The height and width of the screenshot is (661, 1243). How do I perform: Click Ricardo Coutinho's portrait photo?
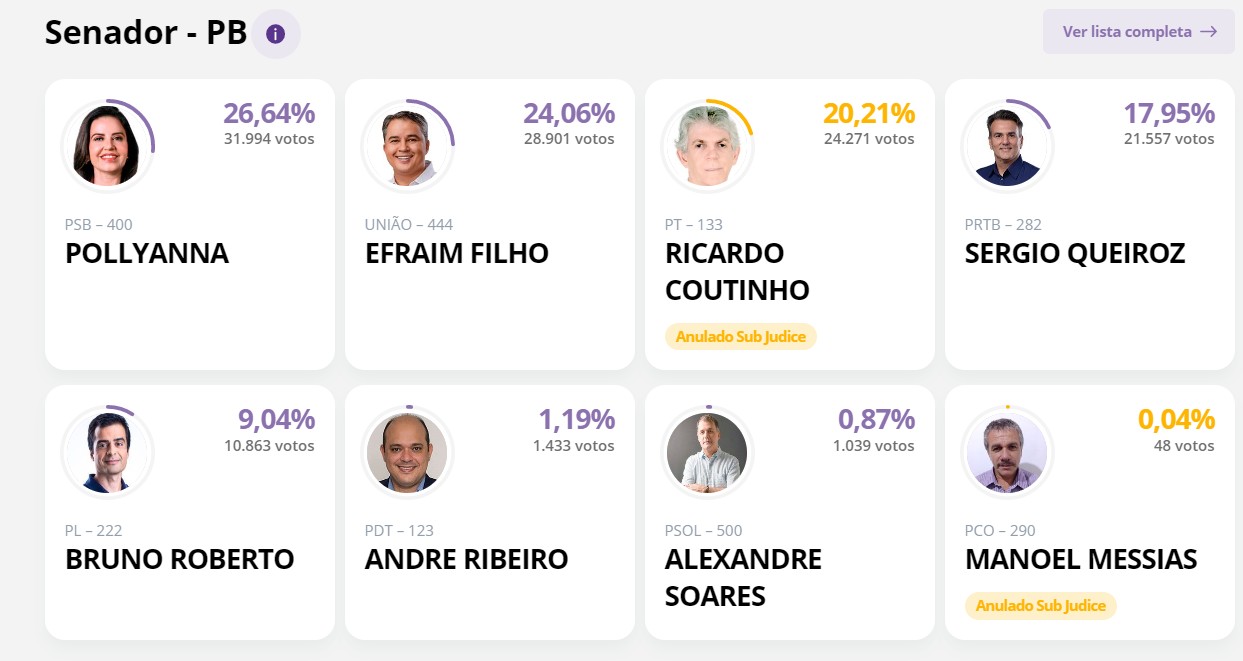[x=707, y=145]
